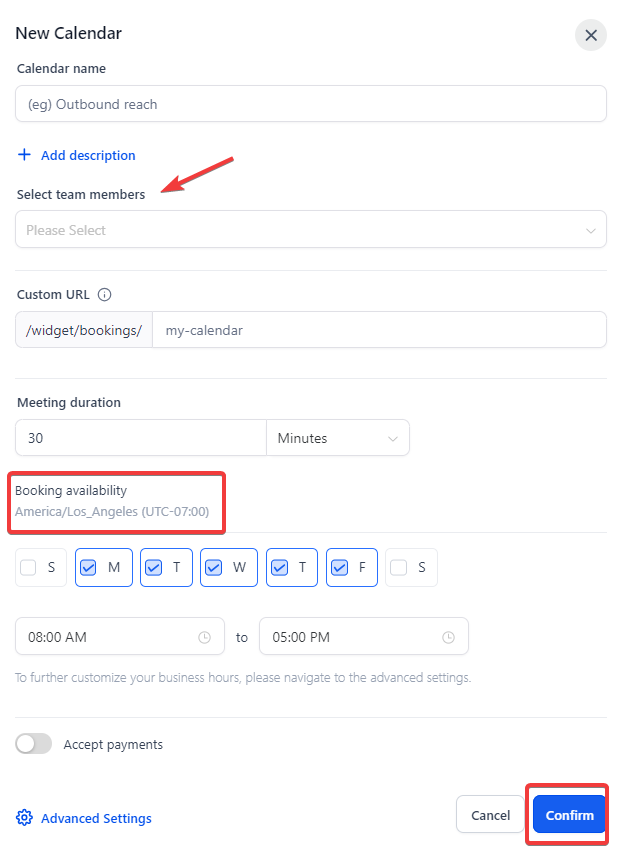Viewport: 624px width, 854px height.
Task: Close the New Calendar dialog
Action: click(591, 35)
